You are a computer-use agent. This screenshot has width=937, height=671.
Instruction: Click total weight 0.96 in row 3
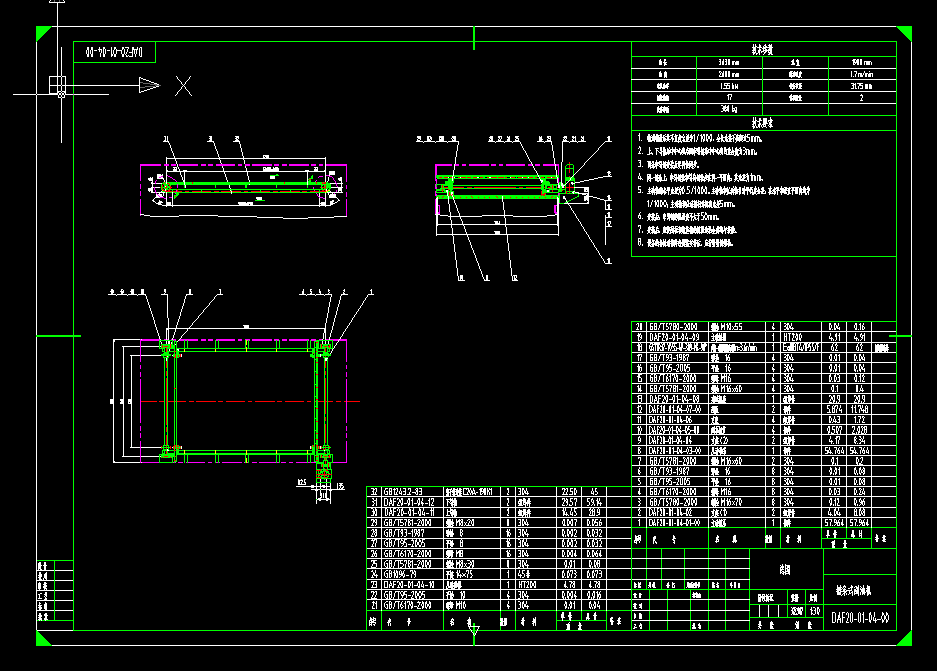(859, 503)
